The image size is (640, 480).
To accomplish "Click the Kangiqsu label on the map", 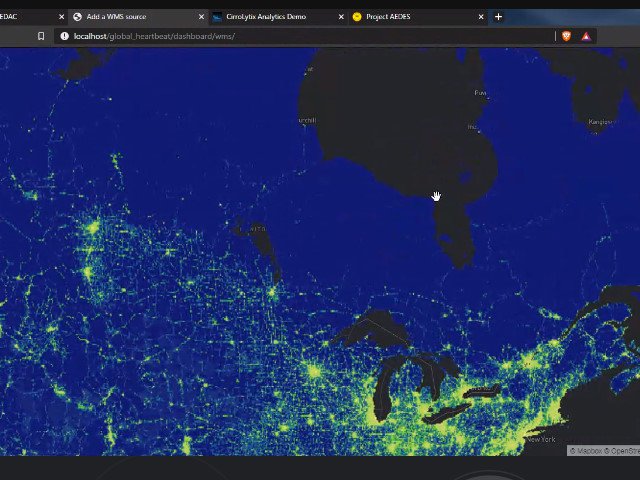I will tap(600, 122).
